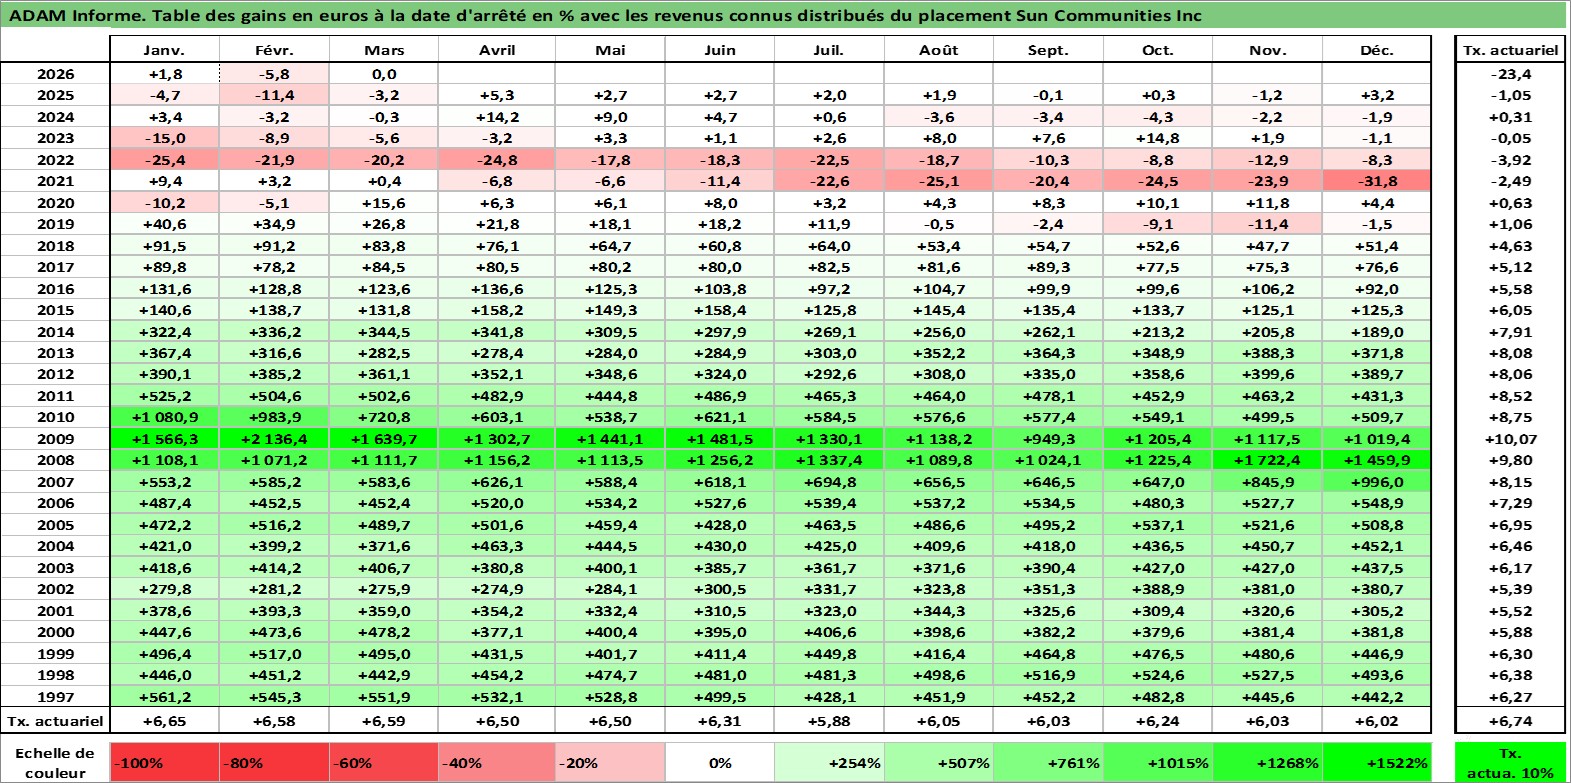1571x783 pixels.
Task: Select the +1 080,9 cell for Janv. 2010
Action: point(164,417)
